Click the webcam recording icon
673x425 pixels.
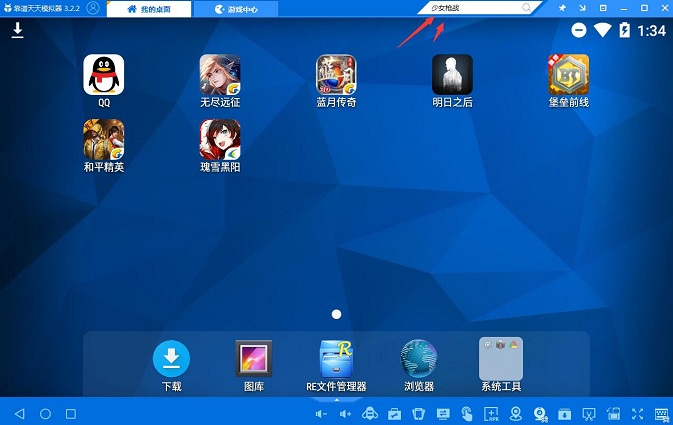540,414
